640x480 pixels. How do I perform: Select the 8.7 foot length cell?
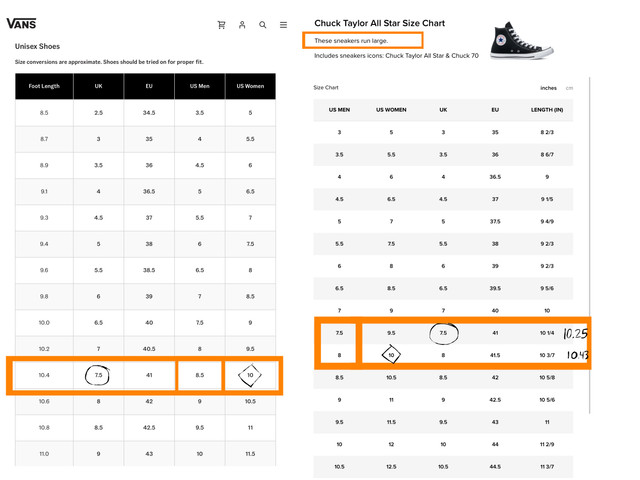[x=44, y=139]
